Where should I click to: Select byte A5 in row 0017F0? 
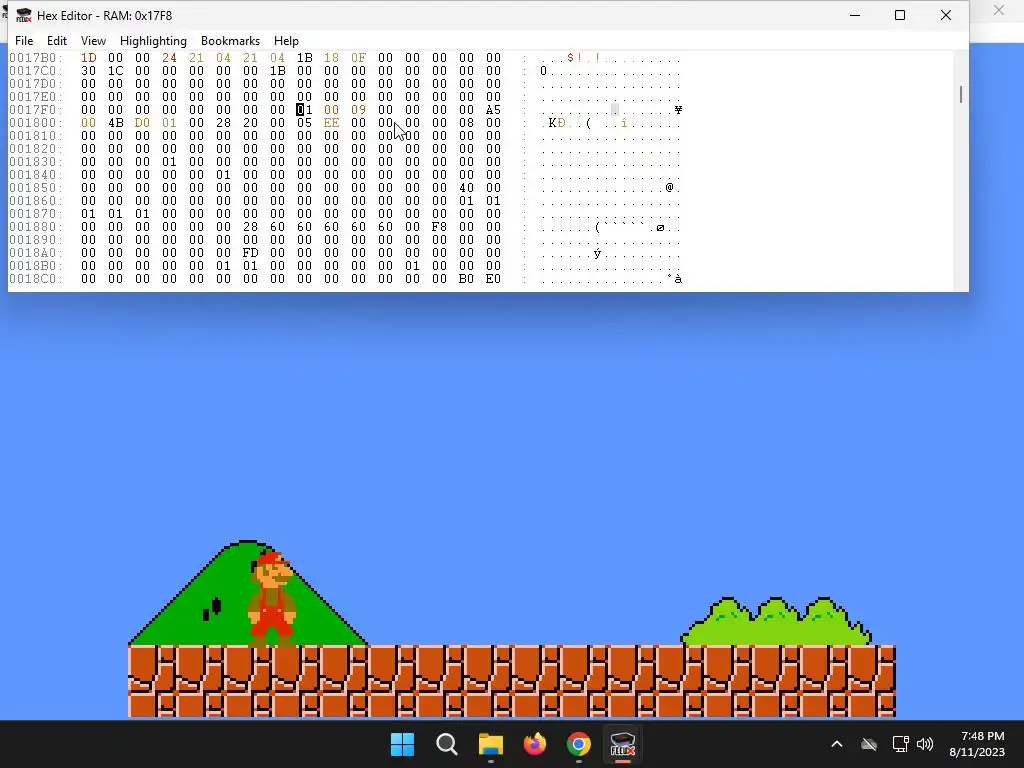(x=493, y=110)
